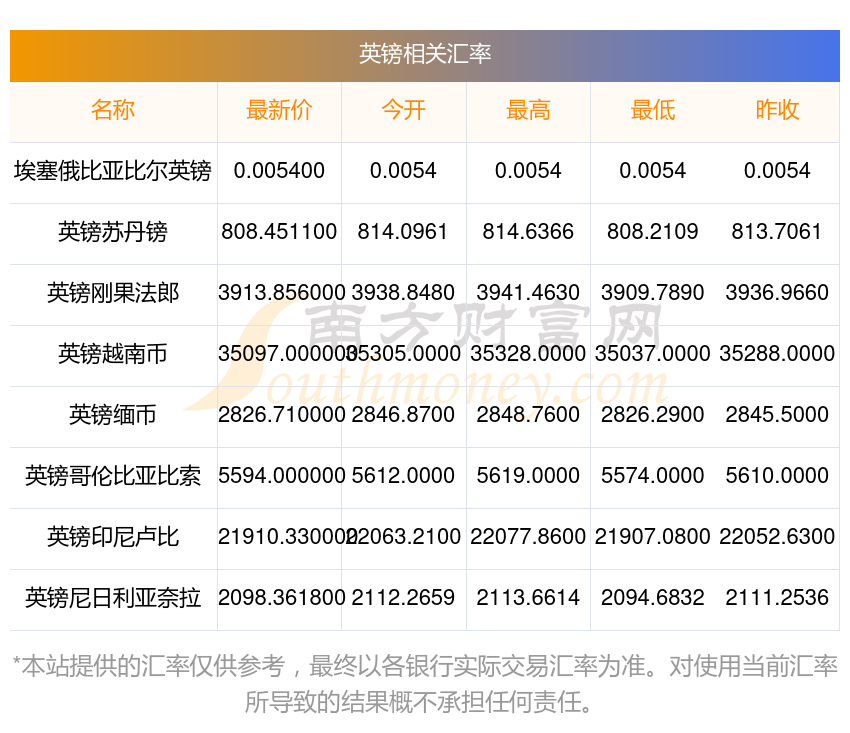Select low value 2826.2900
The image size is (850, 733).
[x=653, y=415]
